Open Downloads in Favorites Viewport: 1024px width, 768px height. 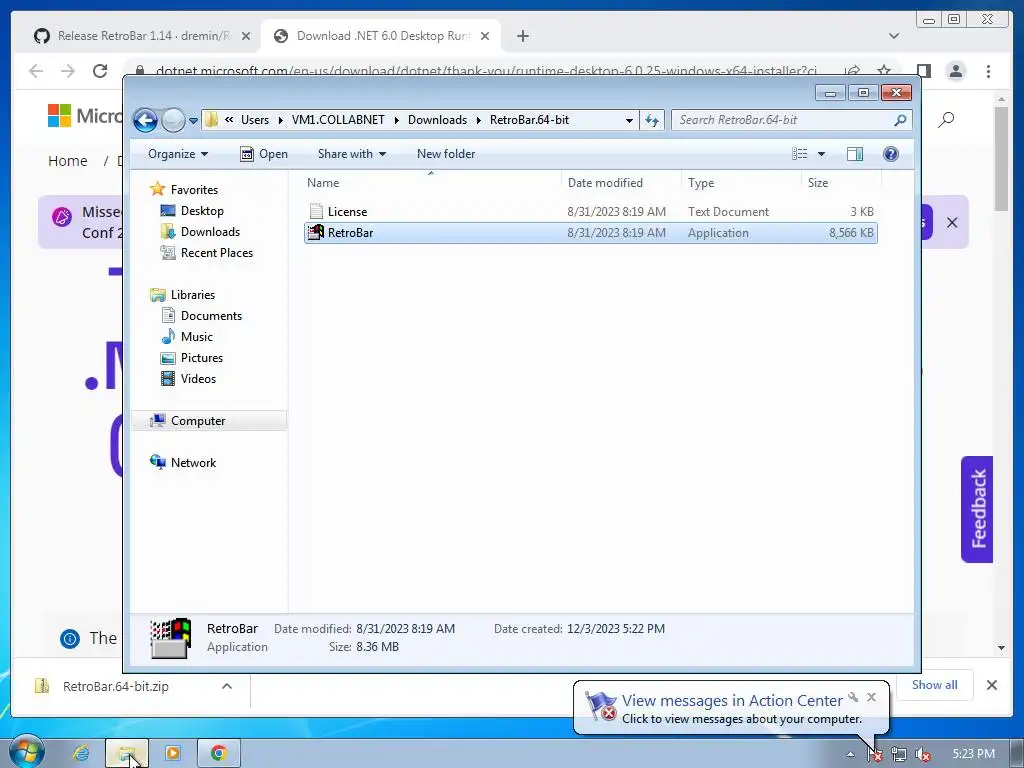210,232
